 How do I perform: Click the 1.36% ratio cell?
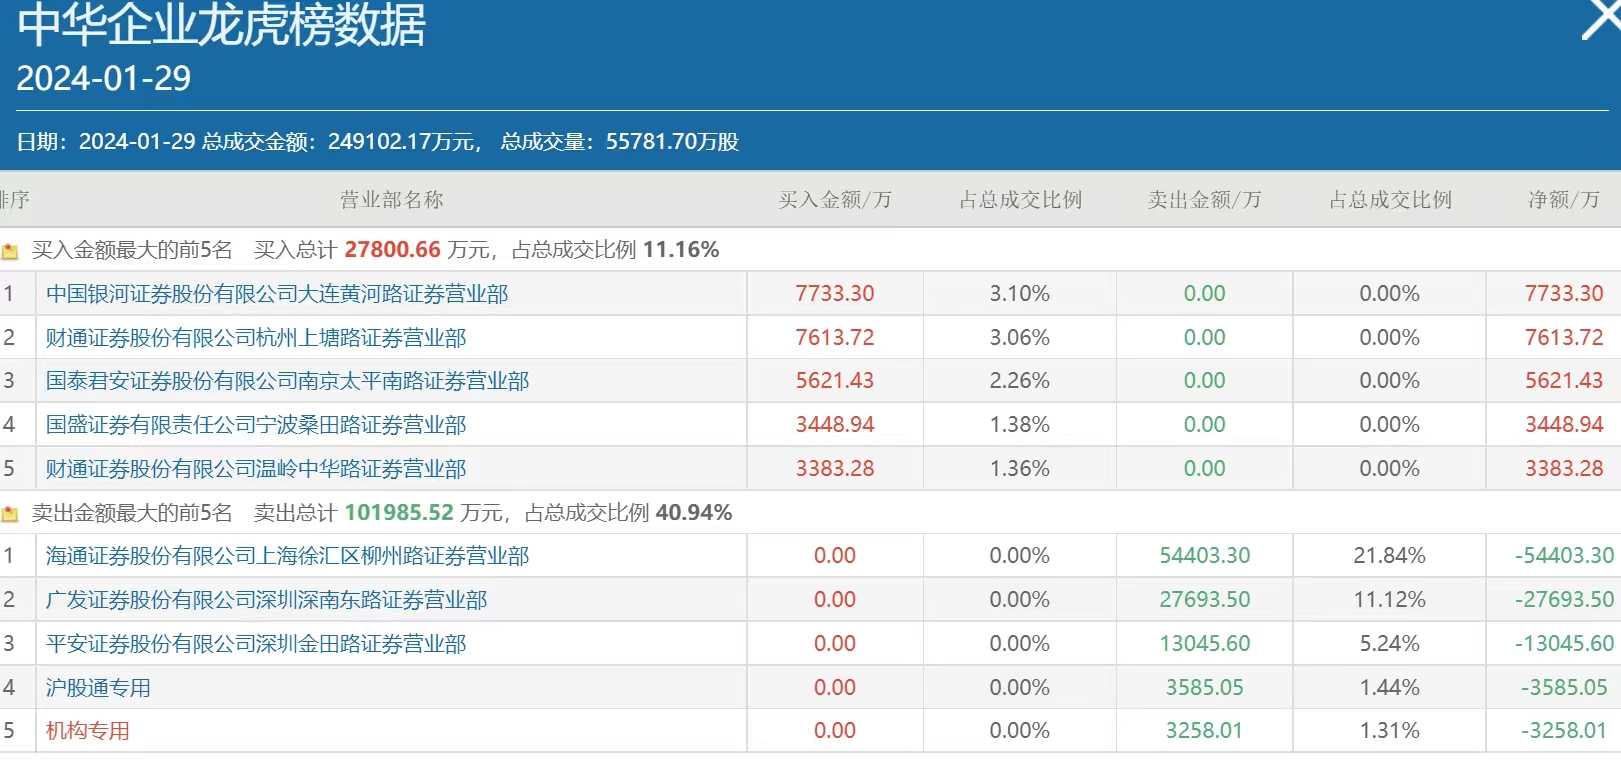tap(1020, 469)
